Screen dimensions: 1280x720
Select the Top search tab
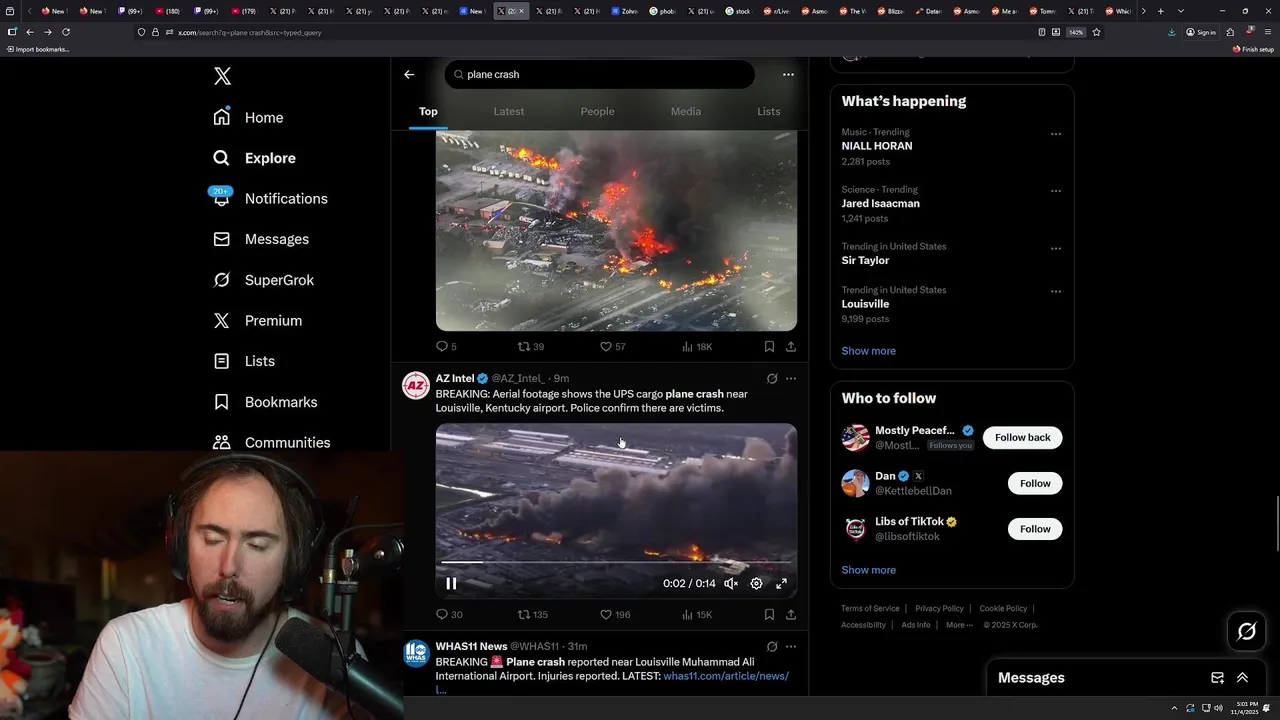tap(428, 111)
